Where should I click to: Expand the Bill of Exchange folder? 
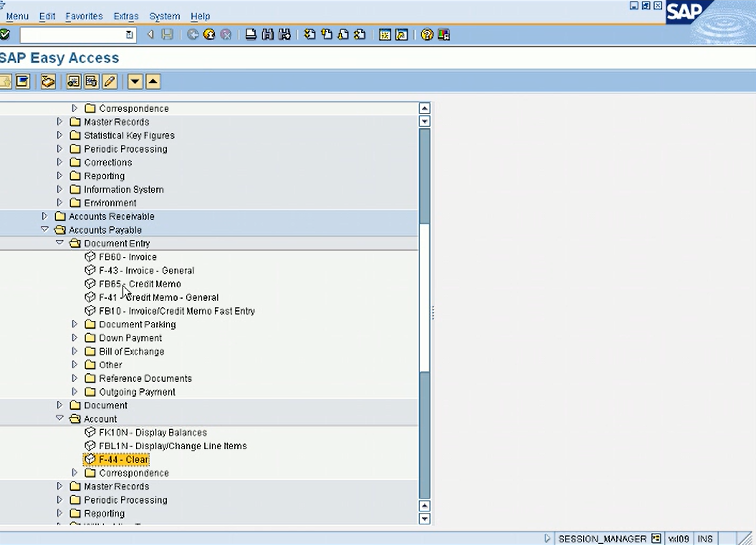[75, 351]
